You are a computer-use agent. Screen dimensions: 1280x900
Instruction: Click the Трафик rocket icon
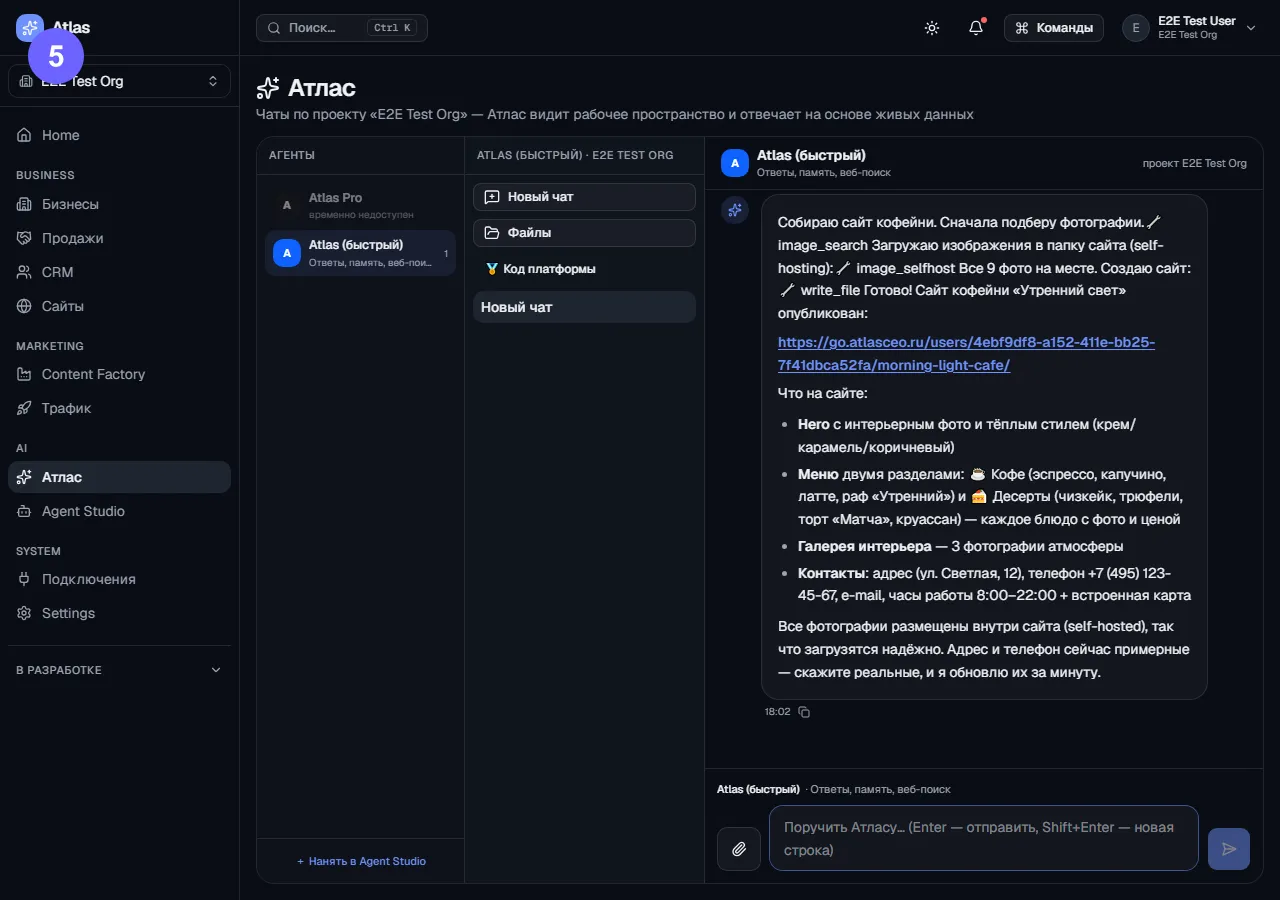pos(24,408)
